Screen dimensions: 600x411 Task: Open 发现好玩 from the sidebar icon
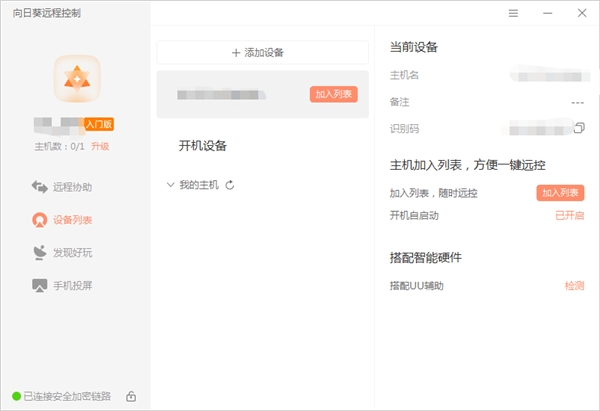(40, 252)
